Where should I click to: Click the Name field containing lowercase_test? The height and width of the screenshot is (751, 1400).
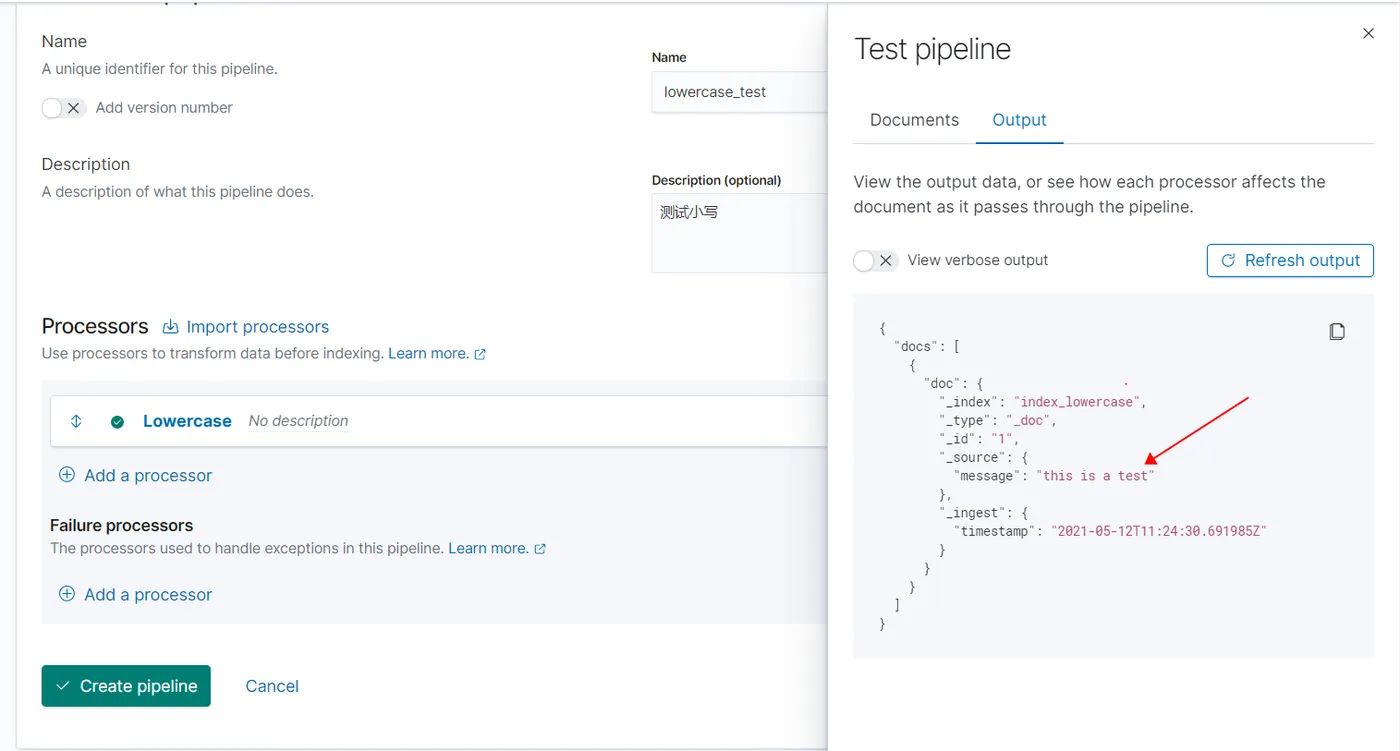coord(739,92)
